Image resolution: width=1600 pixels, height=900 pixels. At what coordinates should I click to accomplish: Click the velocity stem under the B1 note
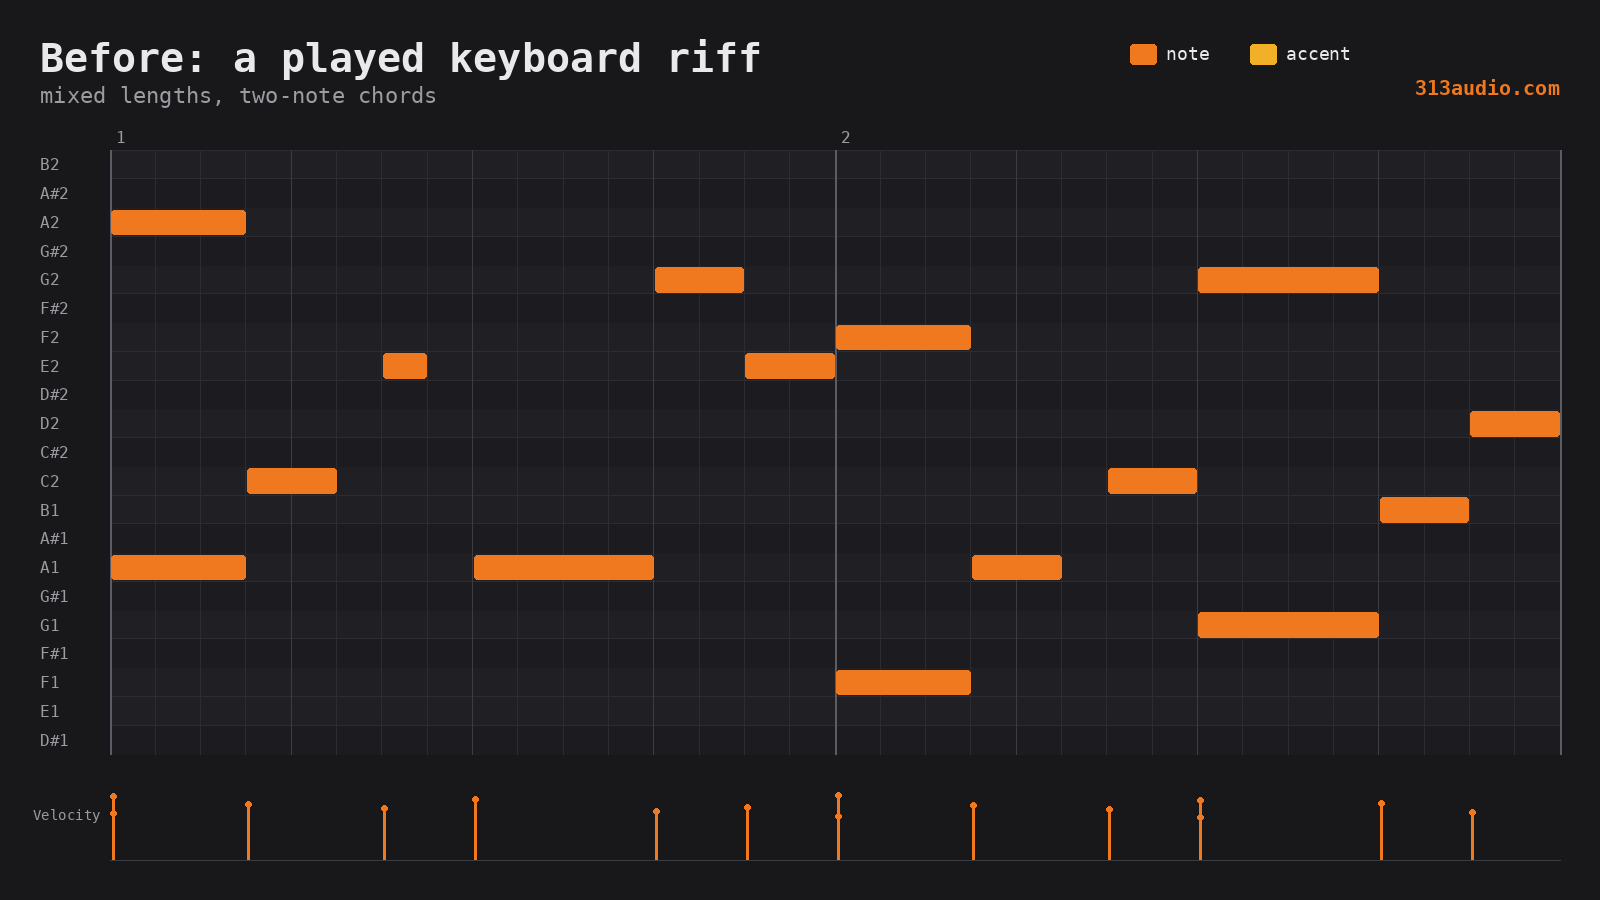pos(1381,831)
